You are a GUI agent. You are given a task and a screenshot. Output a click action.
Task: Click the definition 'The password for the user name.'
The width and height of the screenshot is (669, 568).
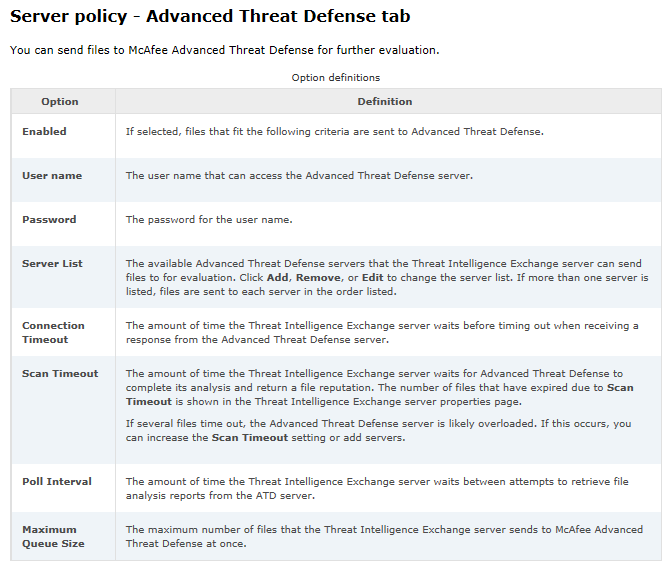pos(209,219)
